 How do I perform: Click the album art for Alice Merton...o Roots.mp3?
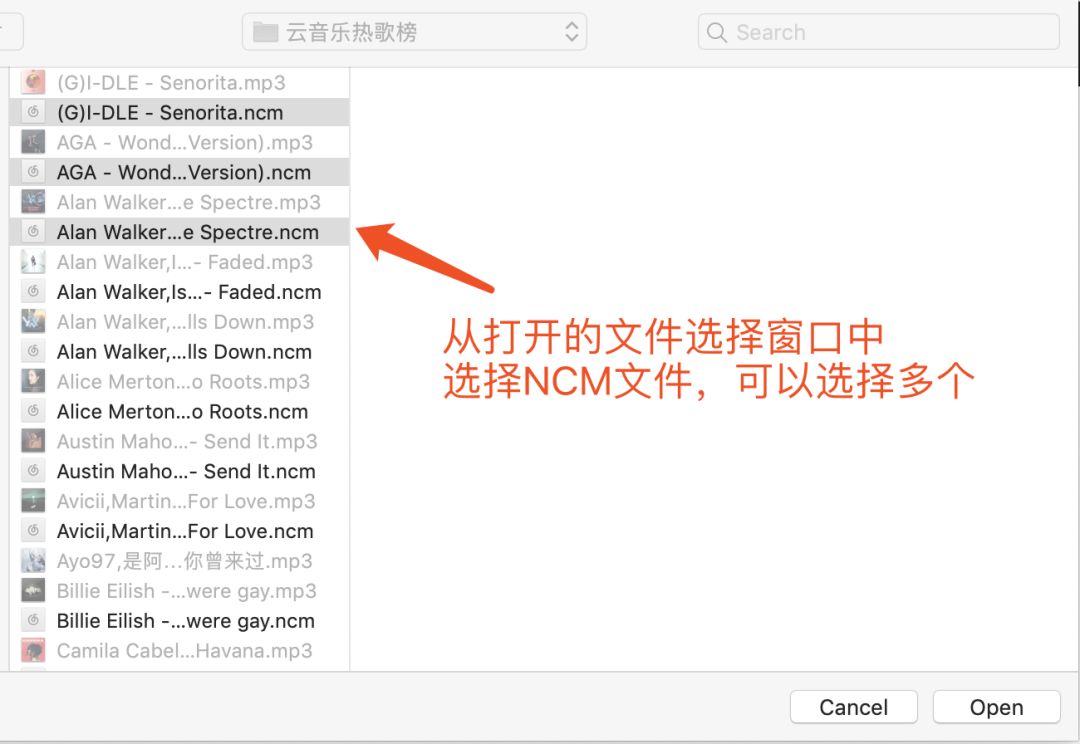pos(32,382)
